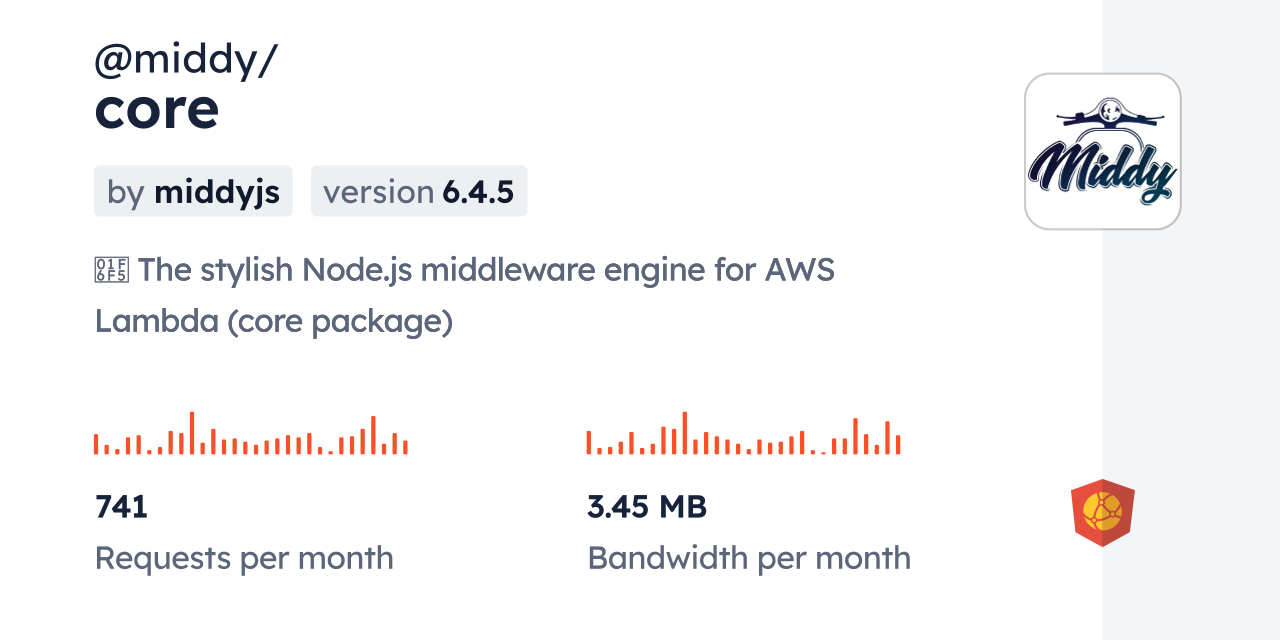Click the bandwidth sparkline bar chart
The image size is (1280, 640).
point(743,435)
